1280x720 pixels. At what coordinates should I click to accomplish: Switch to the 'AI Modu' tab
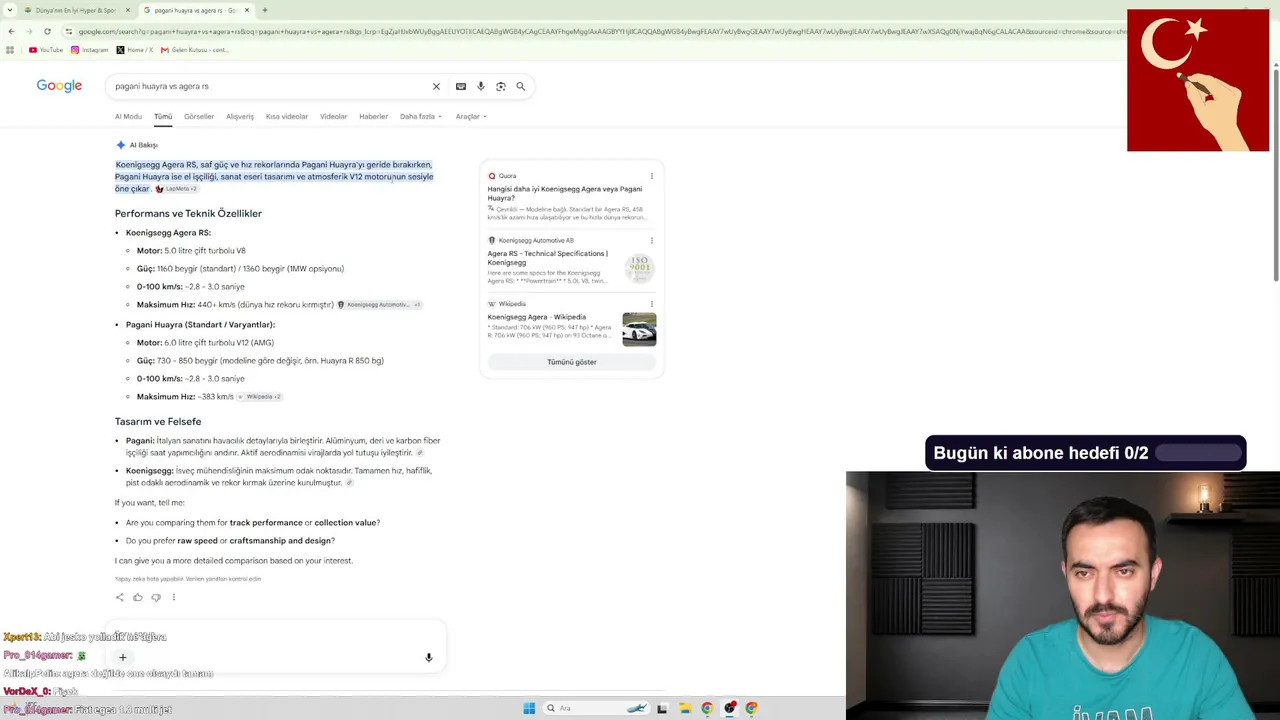(x=128, y=116)
